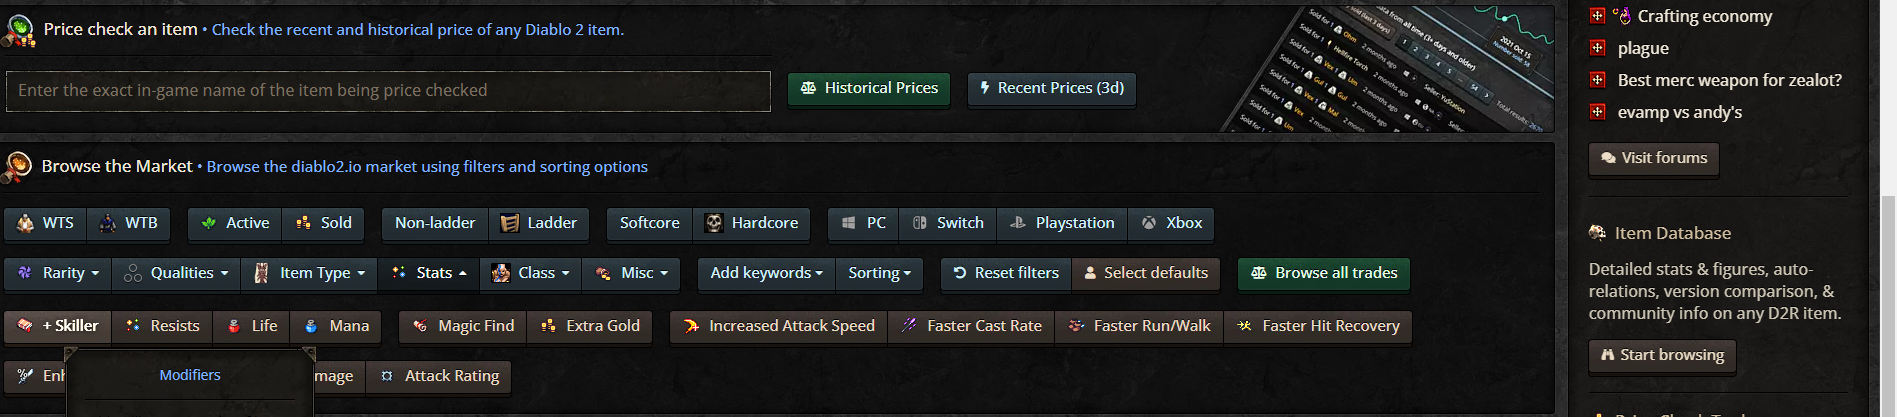Open the Sorting dropdown menu
This screenshot has width=1897, height=417.
tap(879, 273)
